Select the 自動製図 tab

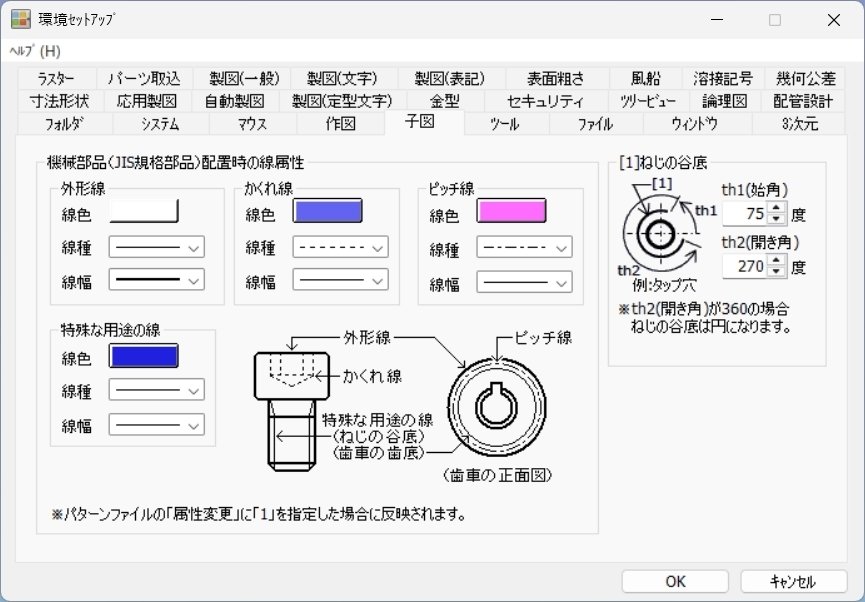coord(234,101)
